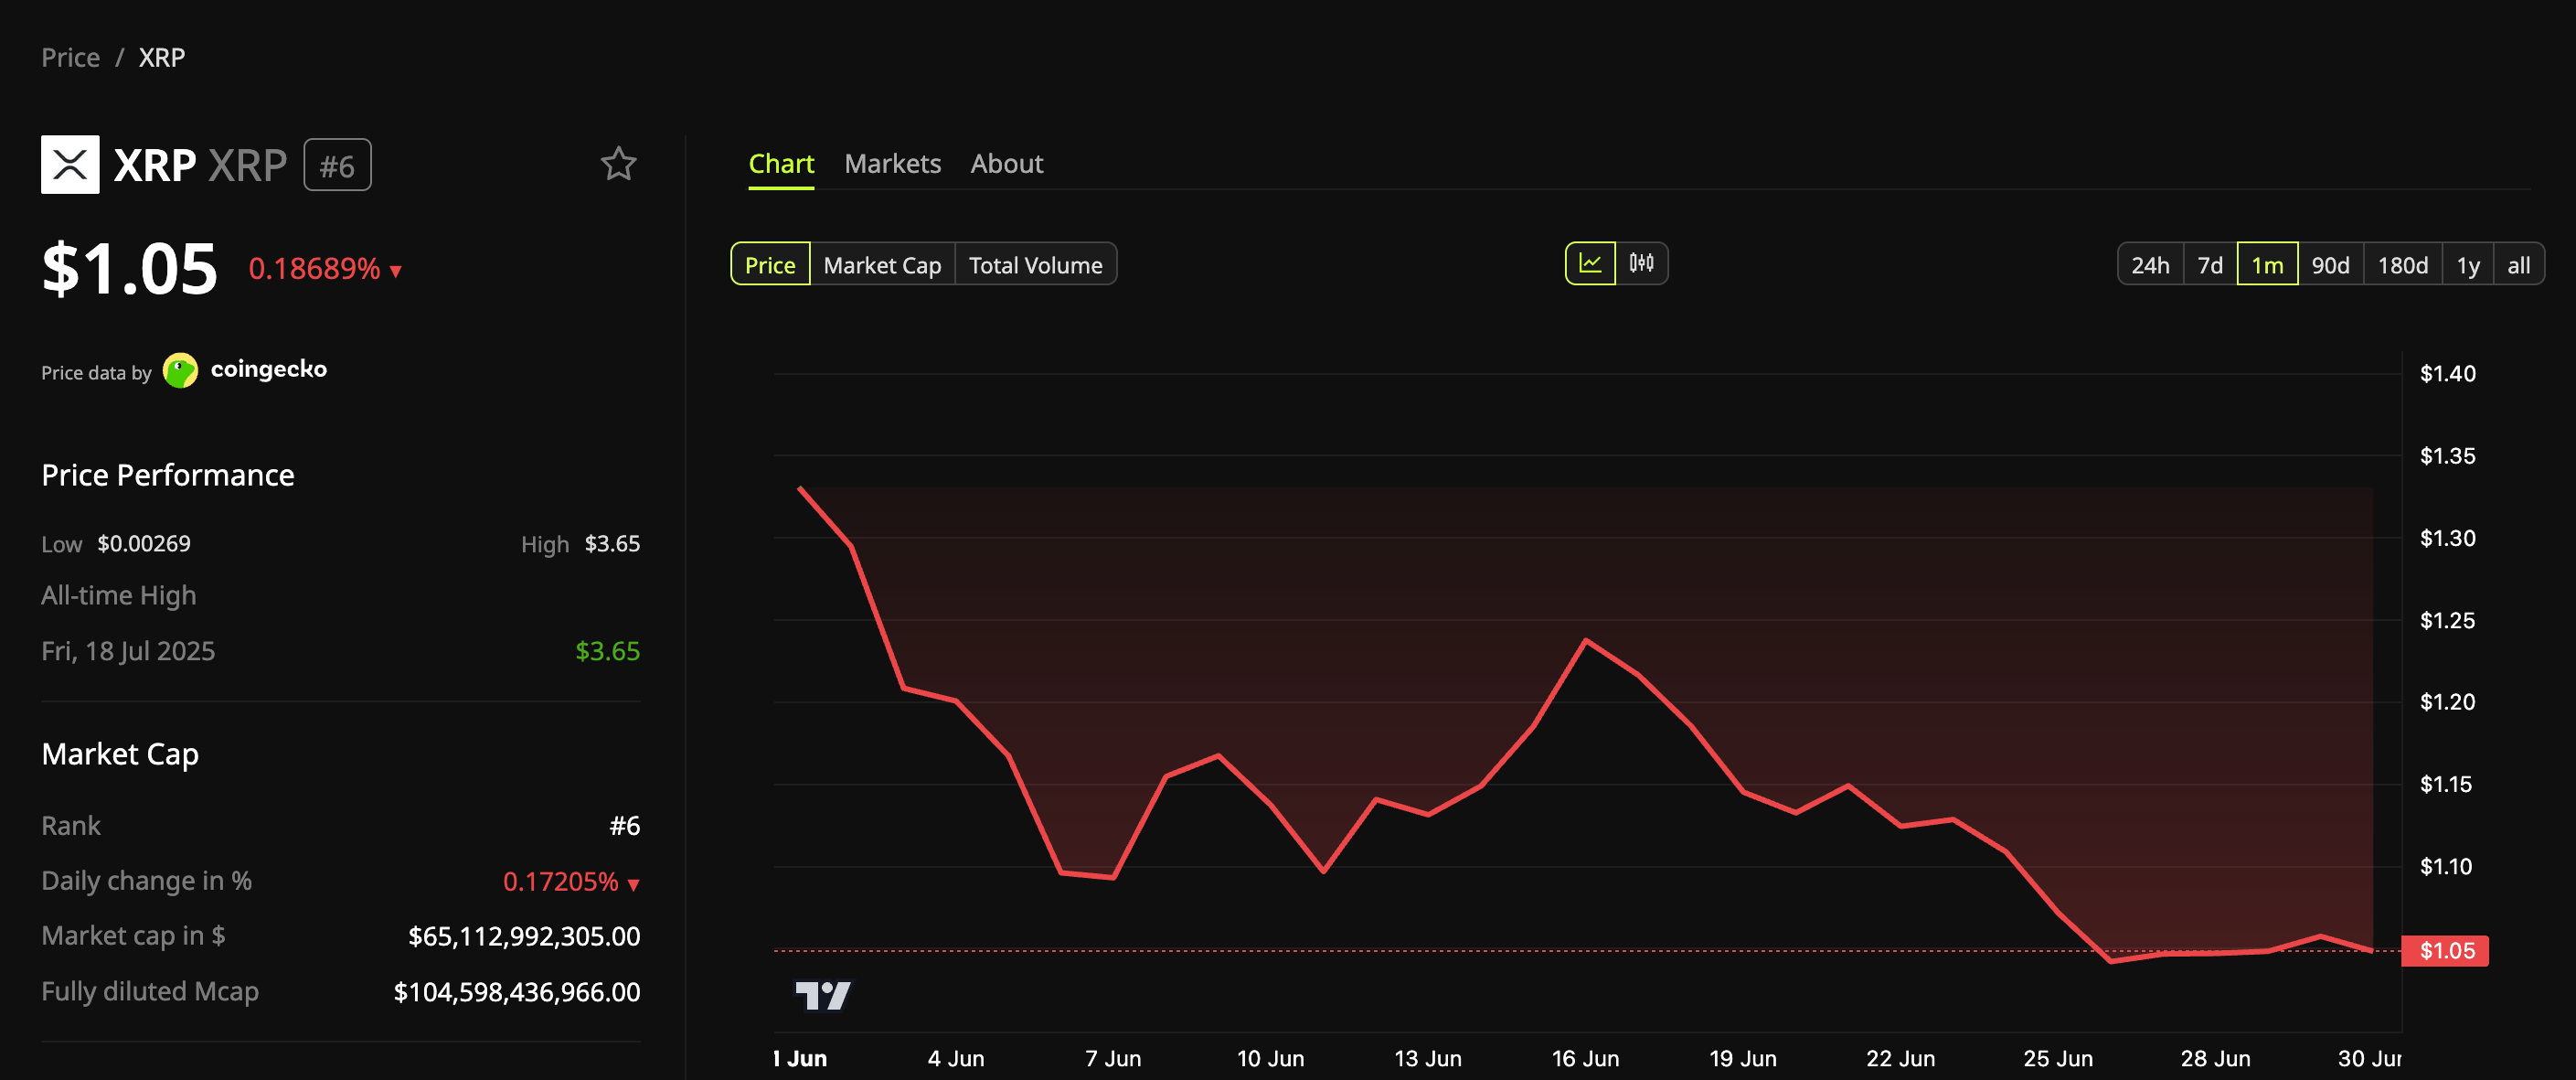Select the Chart tab
Viewport: 2576px width, 1080px height.
[x=781, y=164]
